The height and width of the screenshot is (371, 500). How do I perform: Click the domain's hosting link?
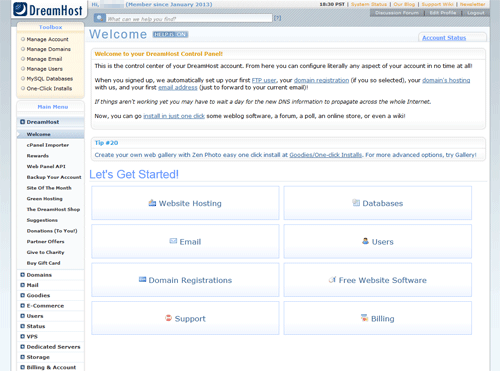coord(446,80)
